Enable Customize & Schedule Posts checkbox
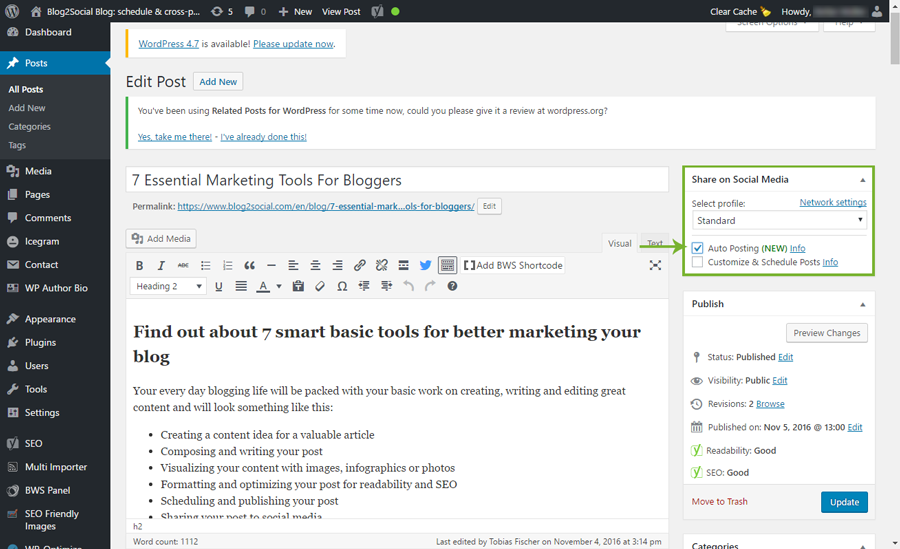The width and height of the screenshot is (900, 549). (x=697, y=262)
